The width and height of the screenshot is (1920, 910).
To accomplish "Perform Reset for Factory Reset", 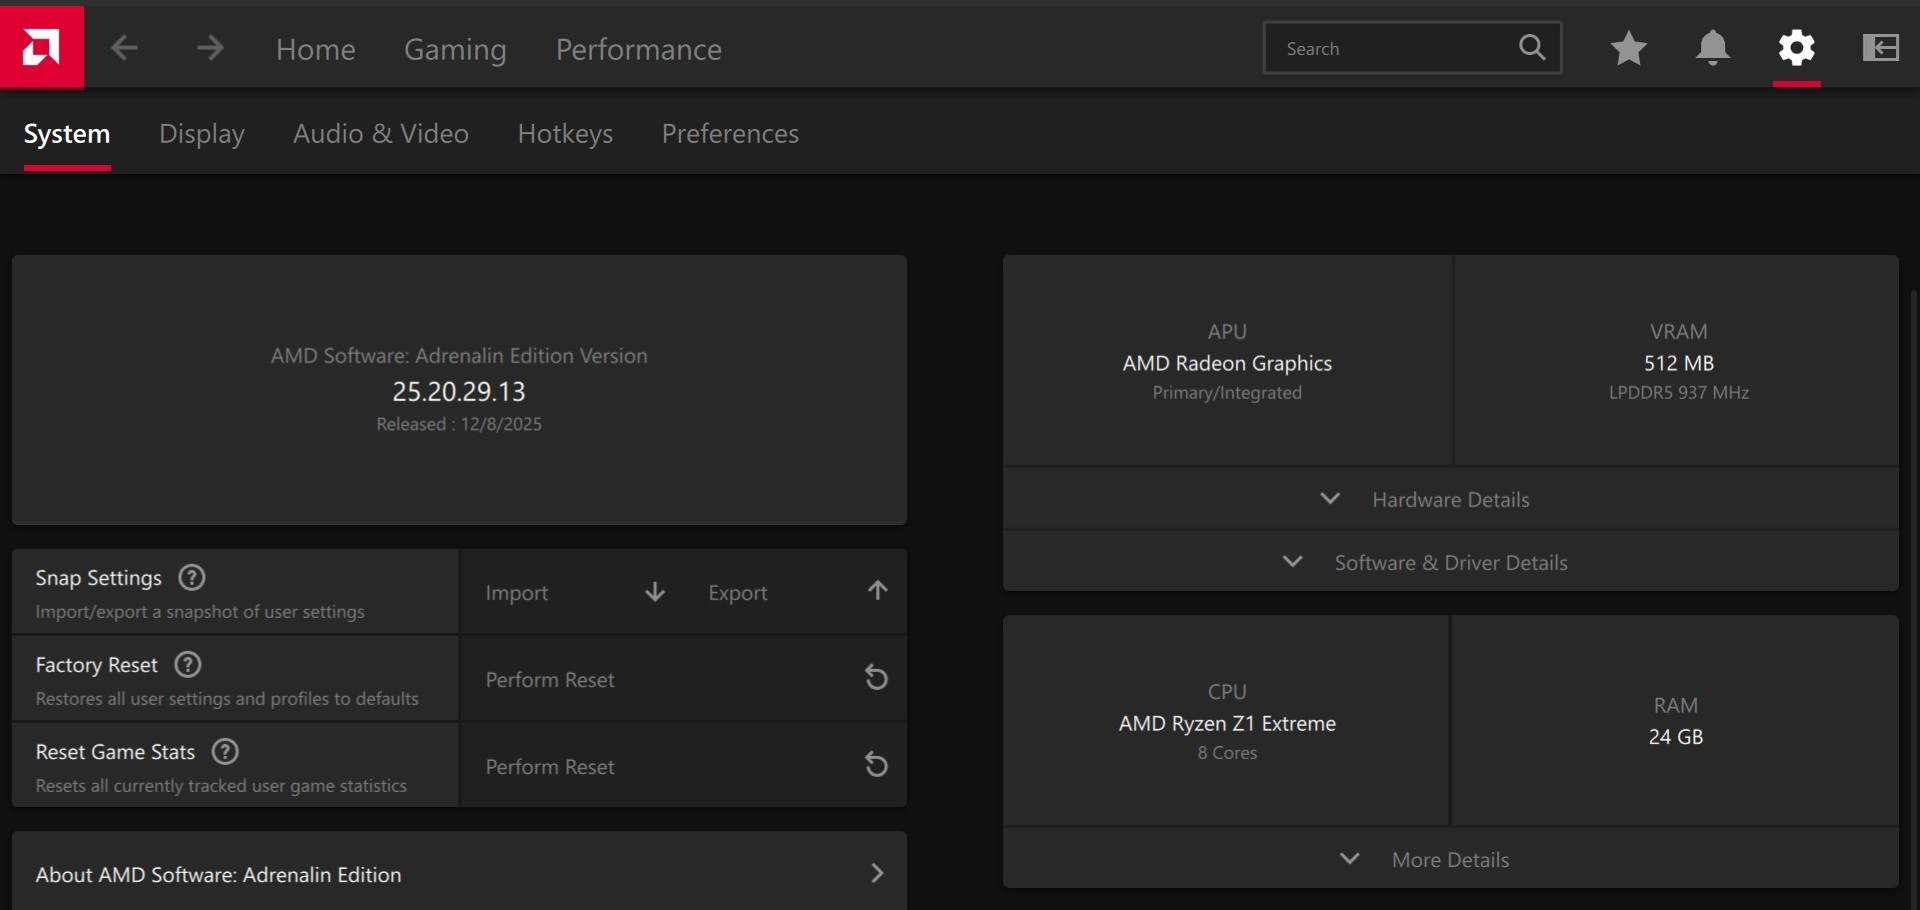I will tap(684, 679).
